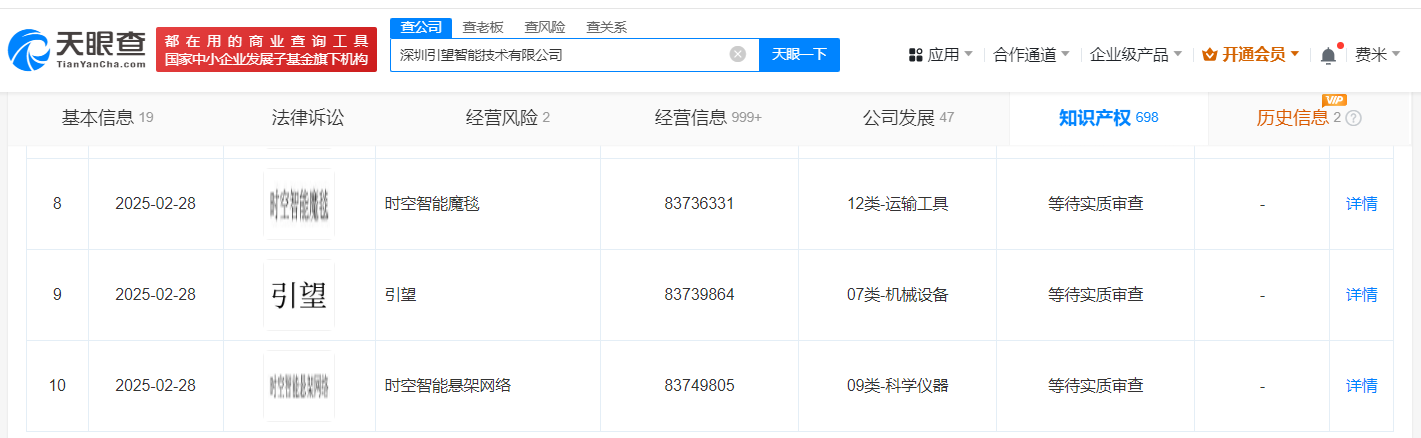Click the TianYanCha logo
Viewport: 1421px width, 438px height.
pyautogui.click(x=76, y=49)
